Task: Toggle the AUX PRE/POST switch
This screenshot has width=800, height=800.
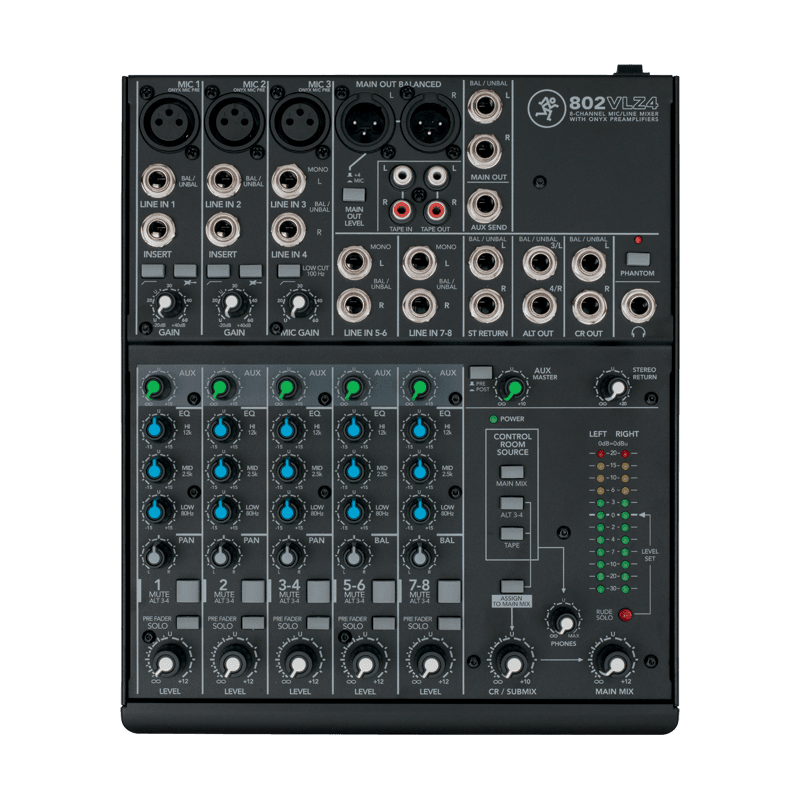Action: pyautogui.click(x=481, y=372)
